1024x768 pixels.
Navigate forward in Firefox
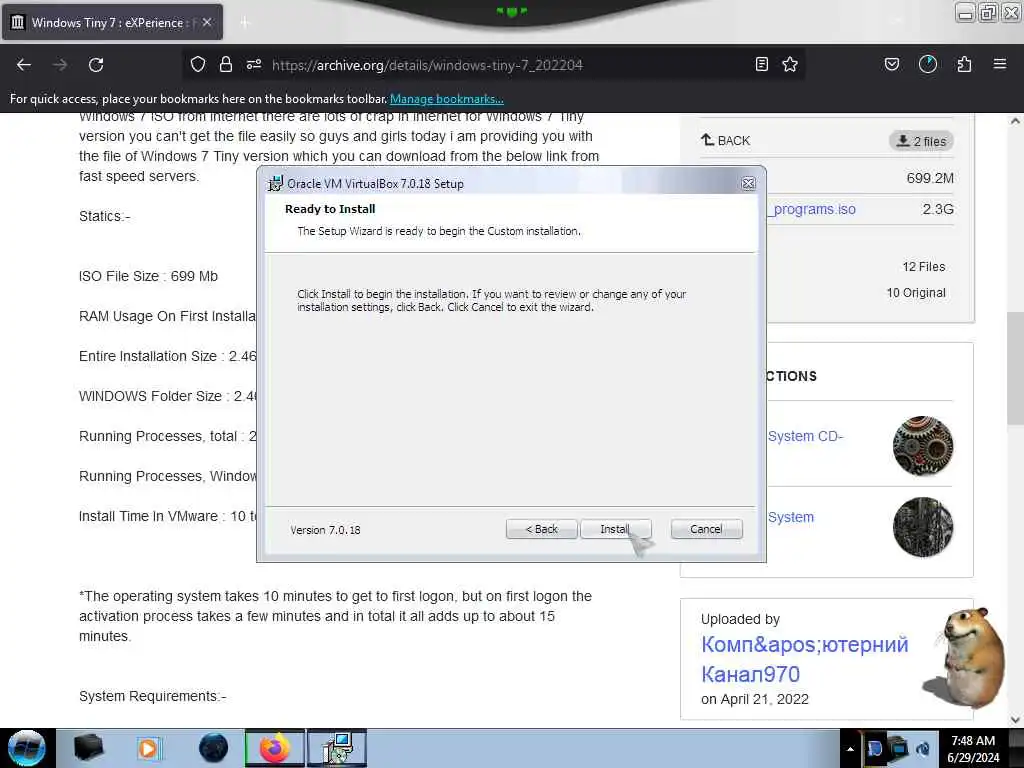point(59,65)
